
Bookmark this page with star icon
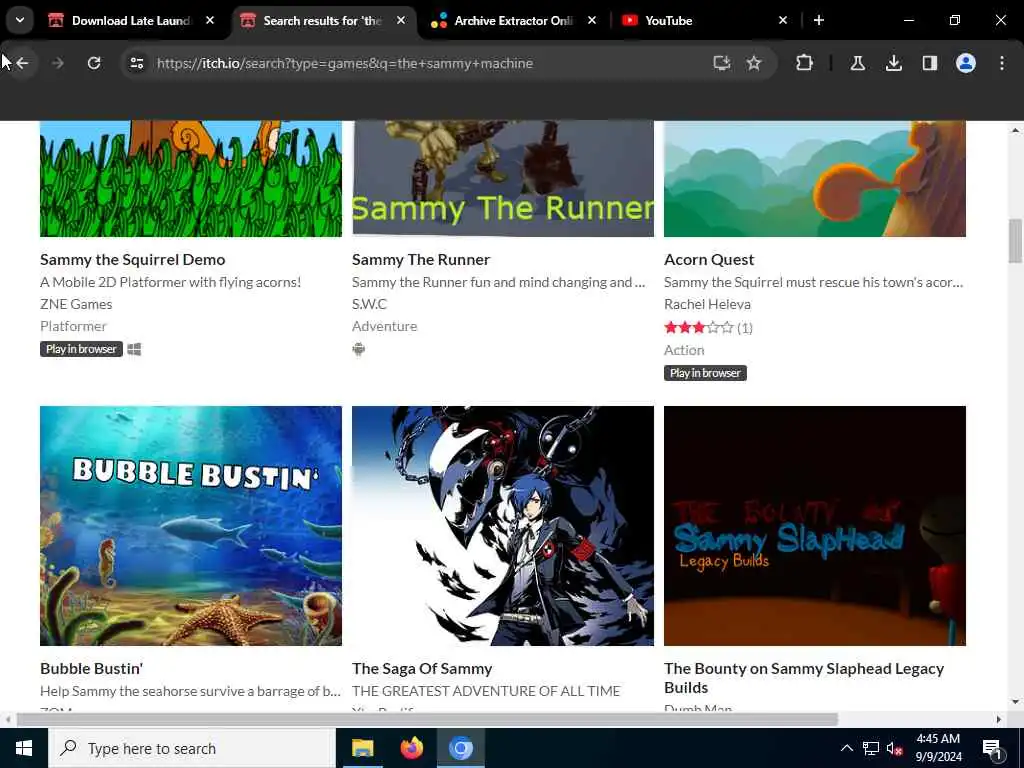[x=754, y=63]
